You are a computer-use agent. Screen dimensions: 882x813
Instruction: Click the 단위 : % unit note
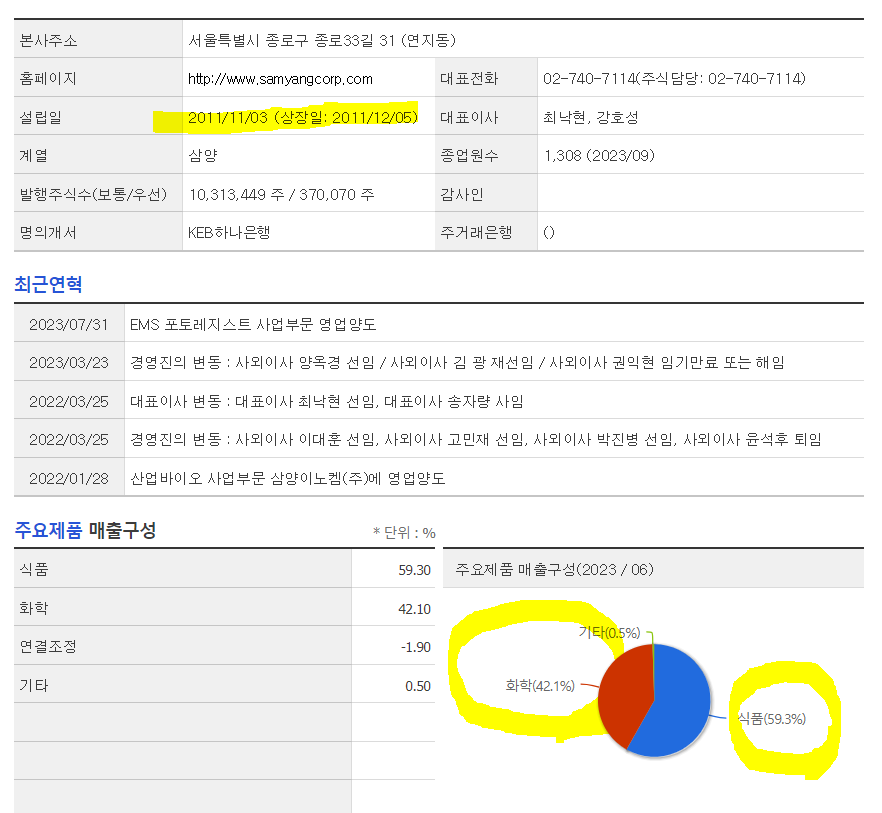(404, 533)
